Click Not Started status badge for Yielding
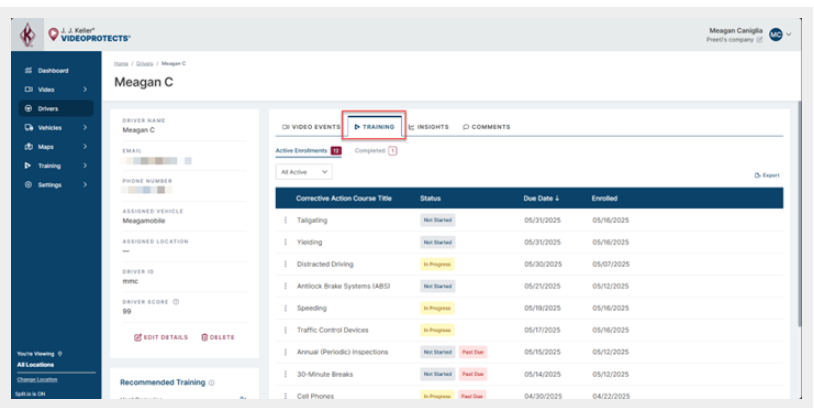Image resolution: width=814 pixels, height=408 pixels. tap(438, 242)
